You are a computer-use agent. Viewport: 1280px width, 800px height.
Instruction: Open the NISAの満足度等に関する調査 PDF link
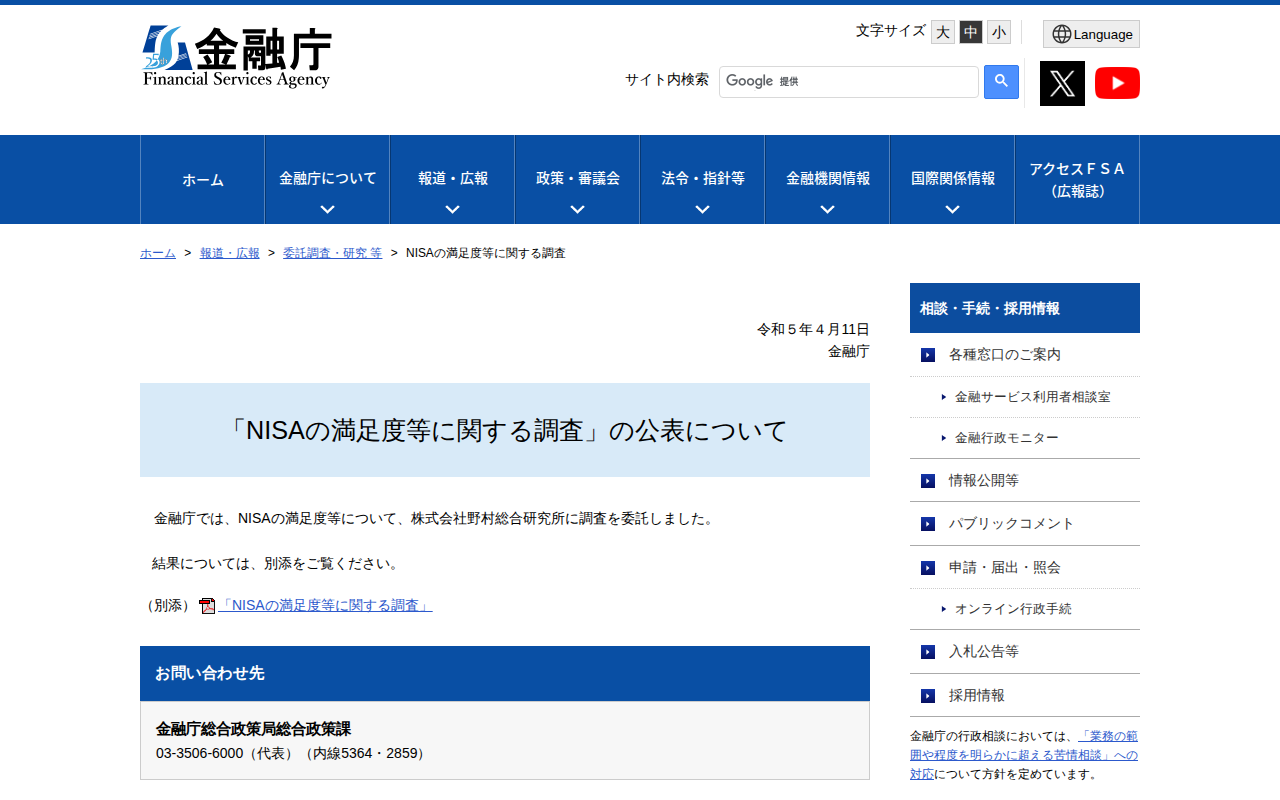point(325,605)
